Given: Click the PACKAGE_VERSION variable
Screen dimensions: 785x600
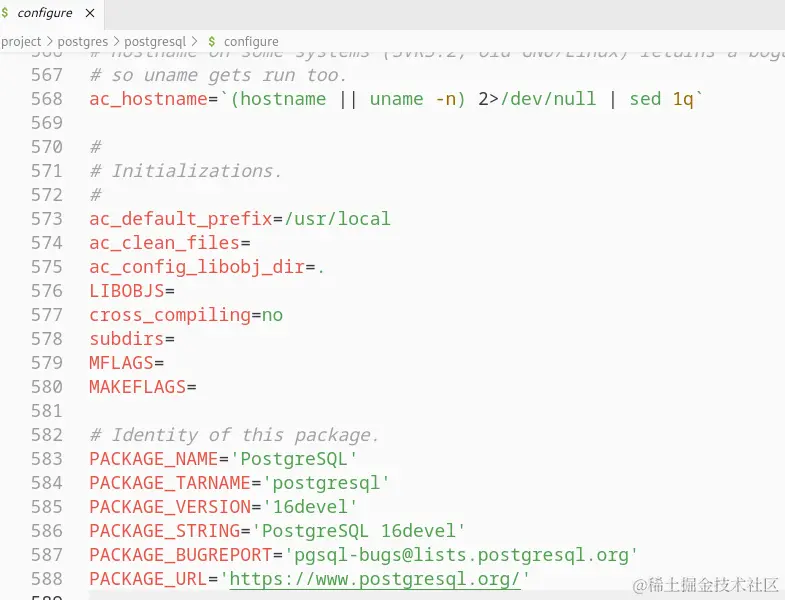Looking at the screenshot, I should pyautogui.click(x=170, y=507).
